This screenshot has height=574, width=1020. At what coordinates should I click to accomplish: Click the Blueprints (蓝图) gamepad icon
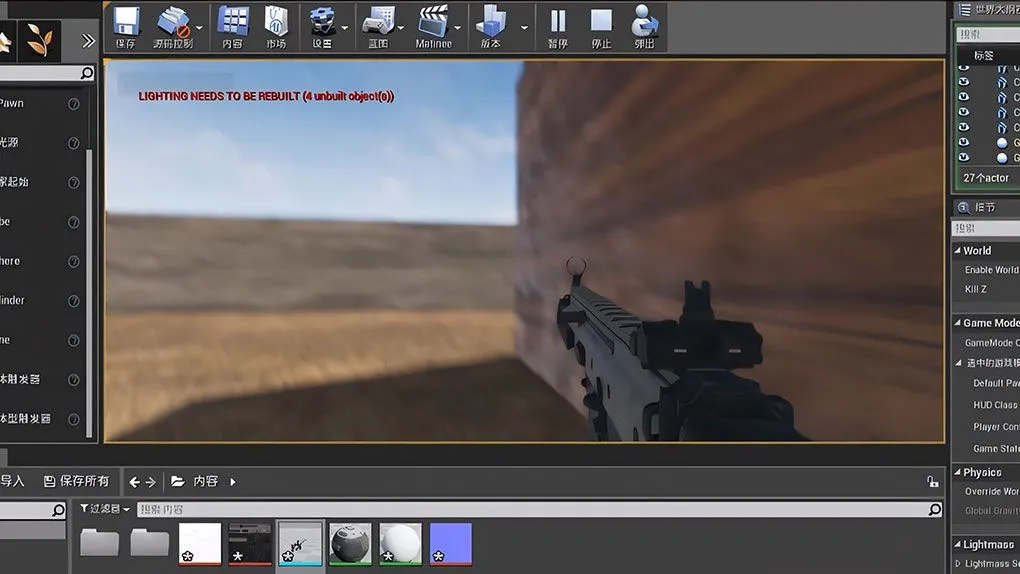pos(379,21)
